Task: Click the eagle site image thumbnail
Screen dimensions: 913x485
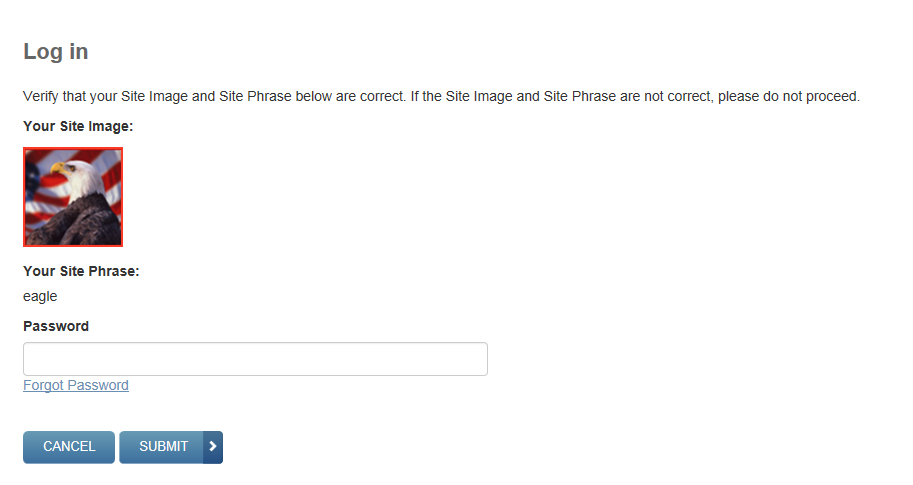Action: (x=73, y=197)
